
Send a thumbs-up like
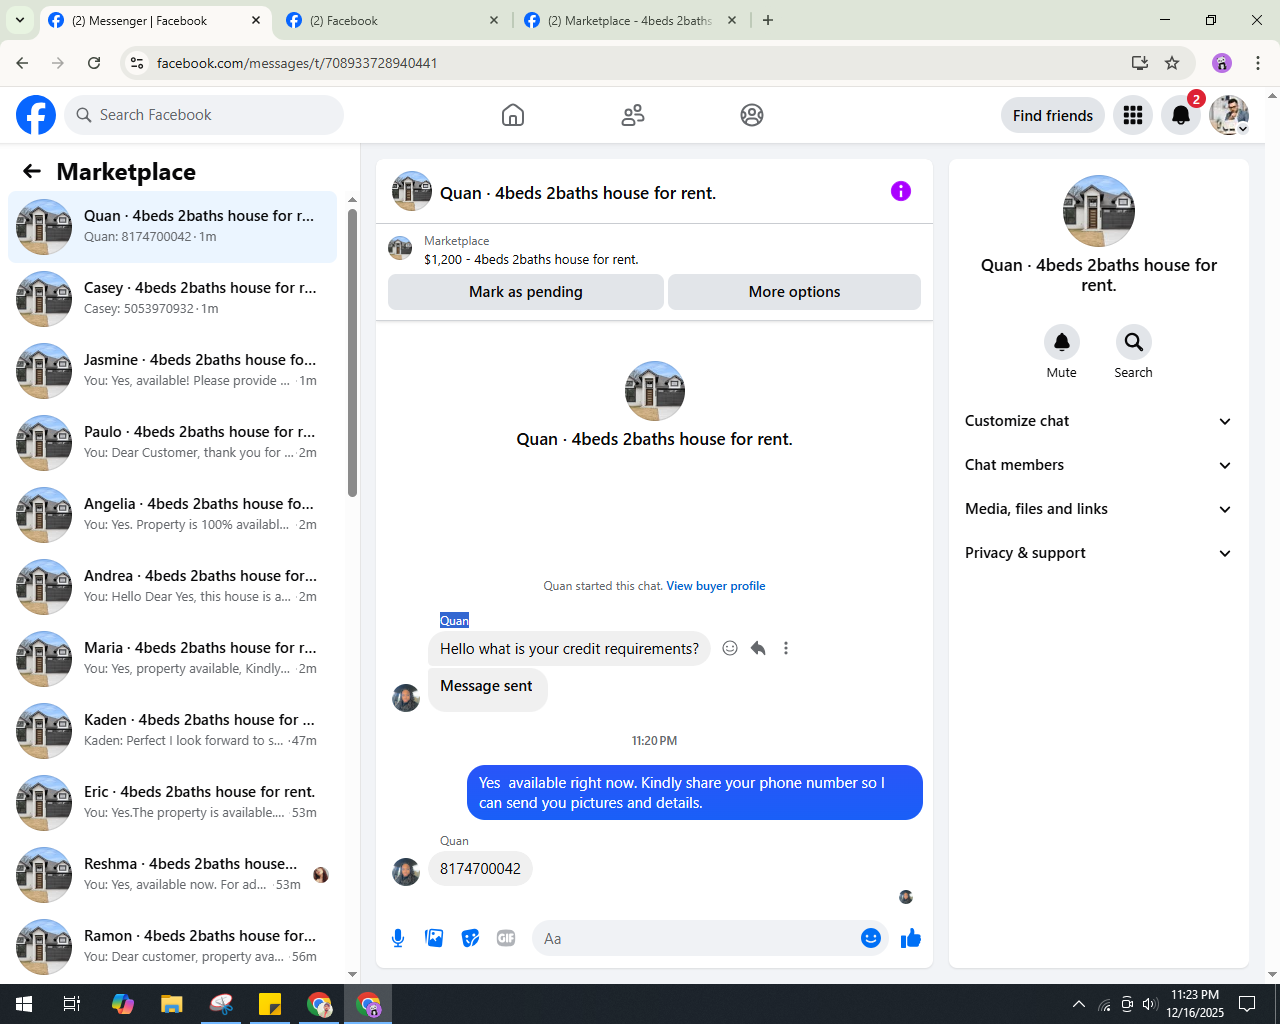[x=910, y=938]
